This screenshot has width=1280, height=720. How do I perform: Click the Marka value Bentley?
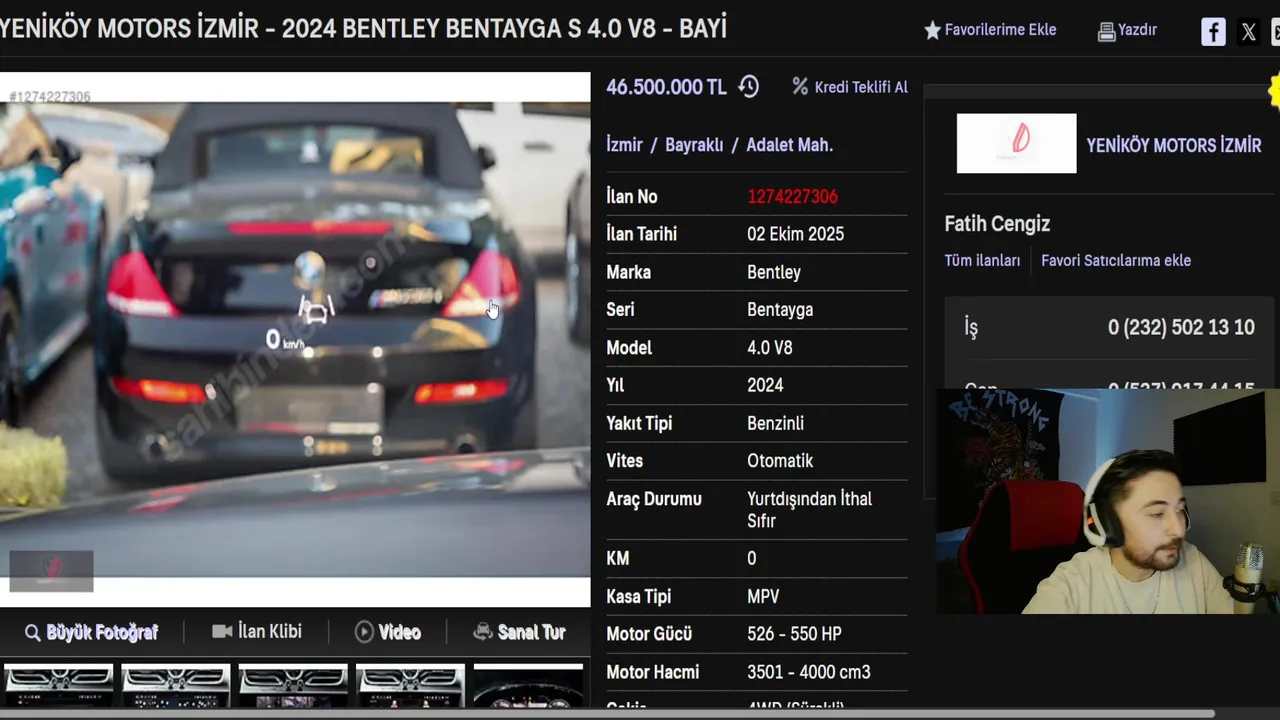[774, 272]
